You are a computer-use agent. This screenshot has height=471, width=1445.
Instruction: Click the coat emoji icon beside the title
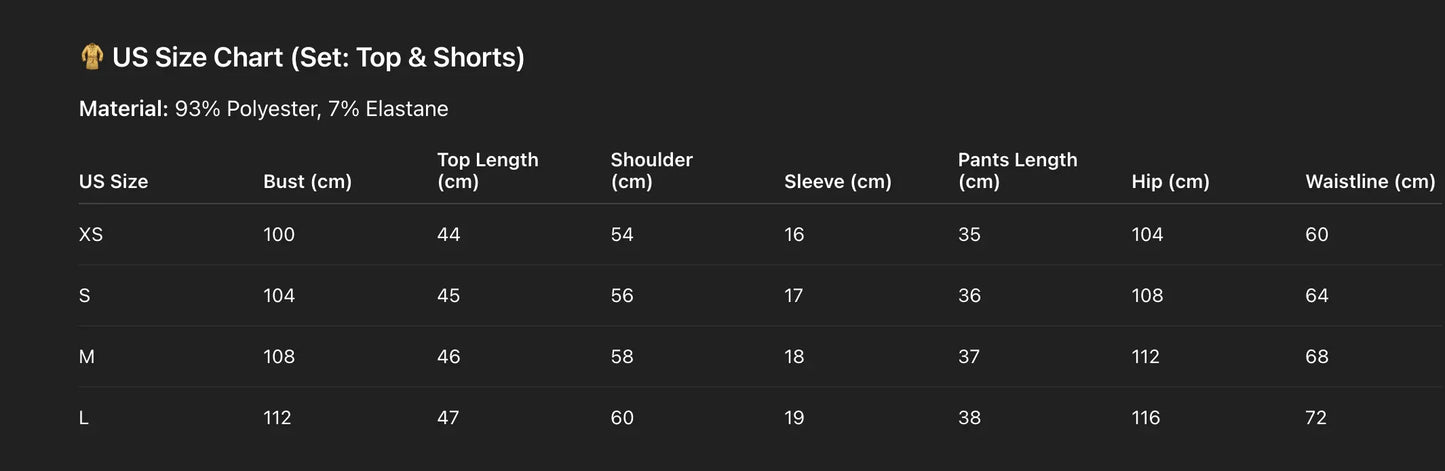(x=92, y=58)
